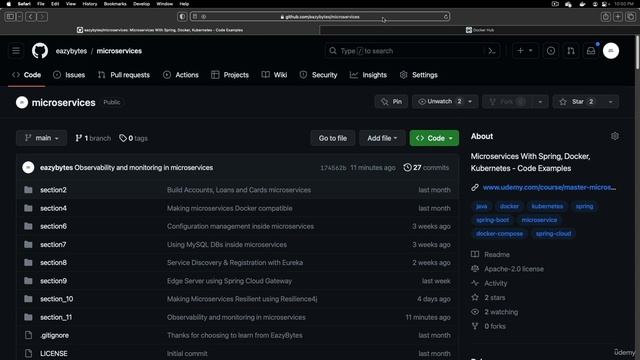The image size is (640, 360).
Task: Click the docker-compose topic tag
Action: click(x=500, y=233)
